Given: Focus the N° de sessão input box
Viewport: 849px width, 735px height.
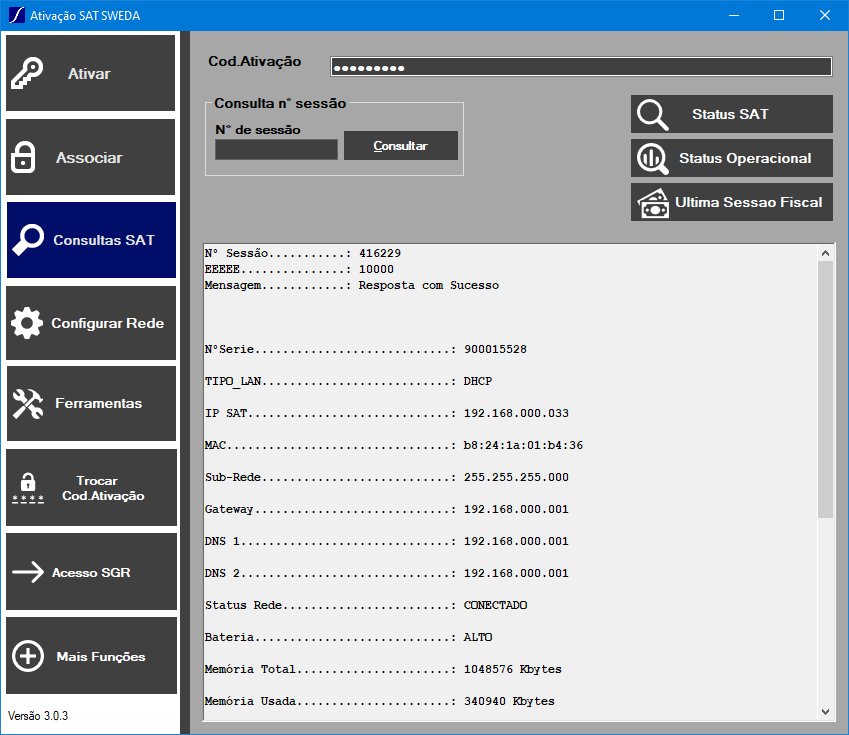Looking at the screenshot, I should pyautogui.click(x=276, y=149).
